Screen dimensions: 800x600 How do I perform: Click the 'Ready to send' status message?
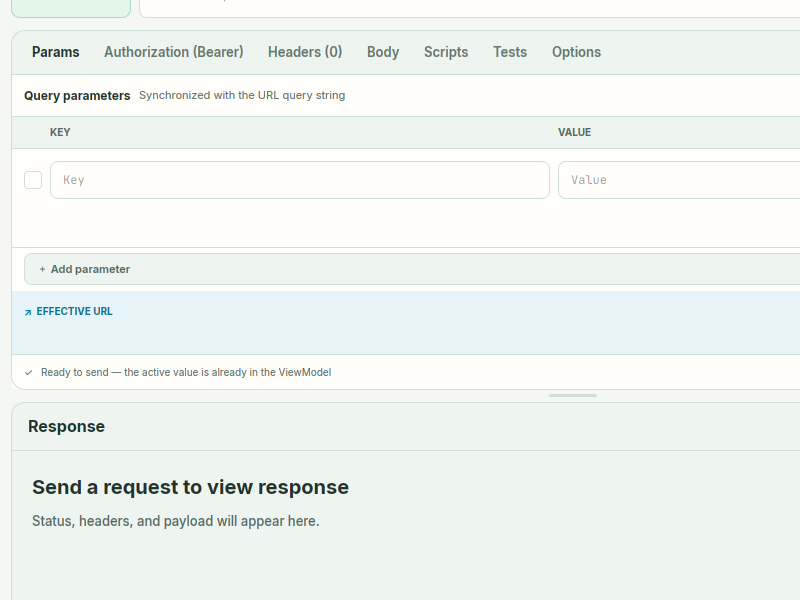coord(186,372)
